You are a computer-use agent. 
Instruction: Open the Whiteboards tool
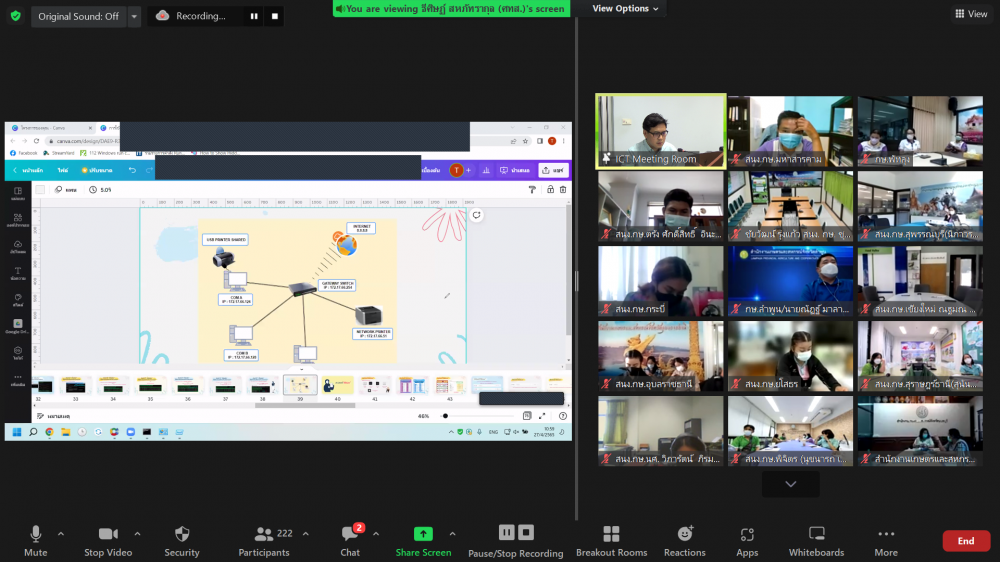[817, 535]
